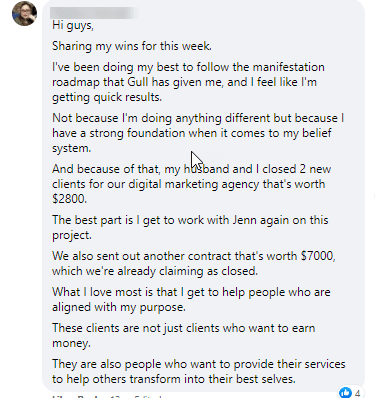Click the "Sharing my wins for this week" line

pos(132,46)
